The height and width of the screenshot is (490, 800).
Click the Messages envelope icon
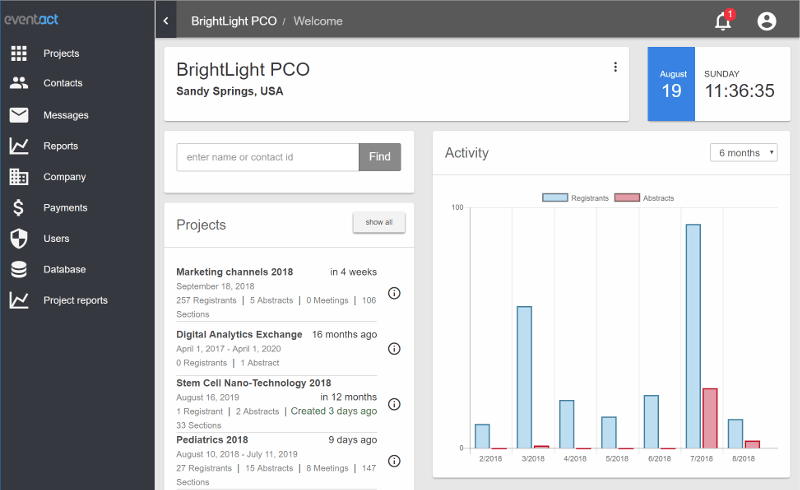point(19,115)
